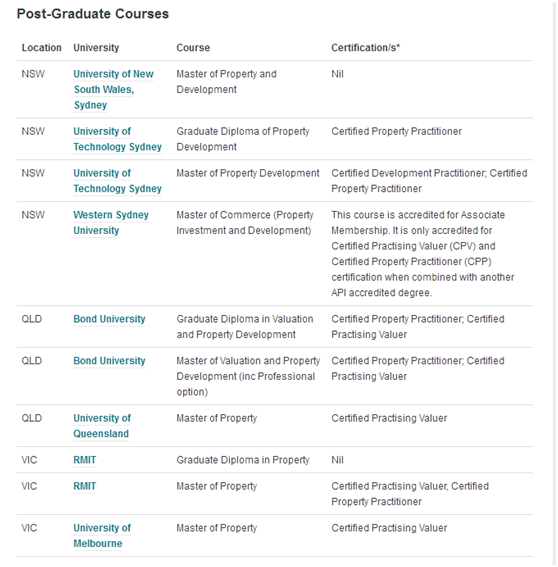Click the Post-Graduate Courses heading
The height and width of the screenshot is (567, 558).
click(x=93, y=14)
